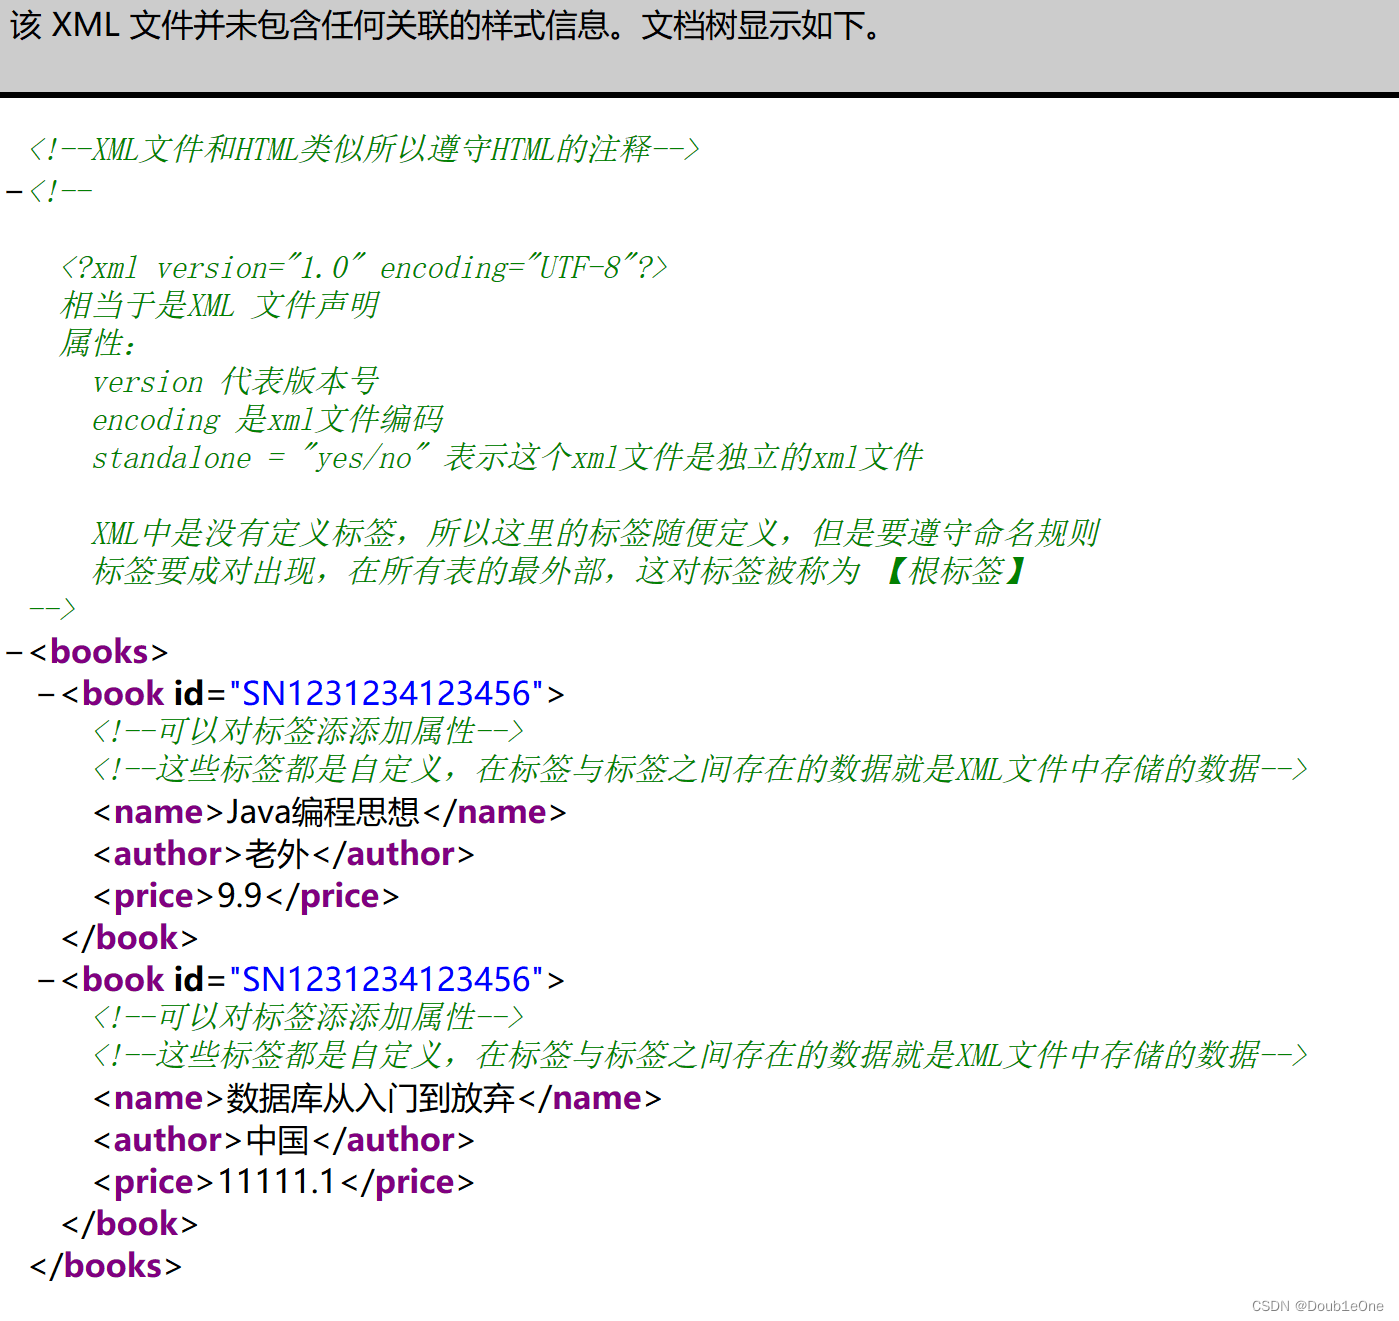Viewport: 1399px width, 1321px height.
Task: Click the name element 数据库从入门到放弃
Action: click(378, 1098)
